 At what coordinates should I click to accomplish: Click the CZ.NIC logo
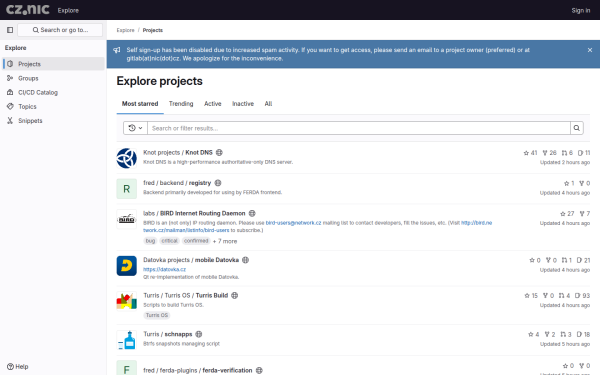click(x=28, y=10)
